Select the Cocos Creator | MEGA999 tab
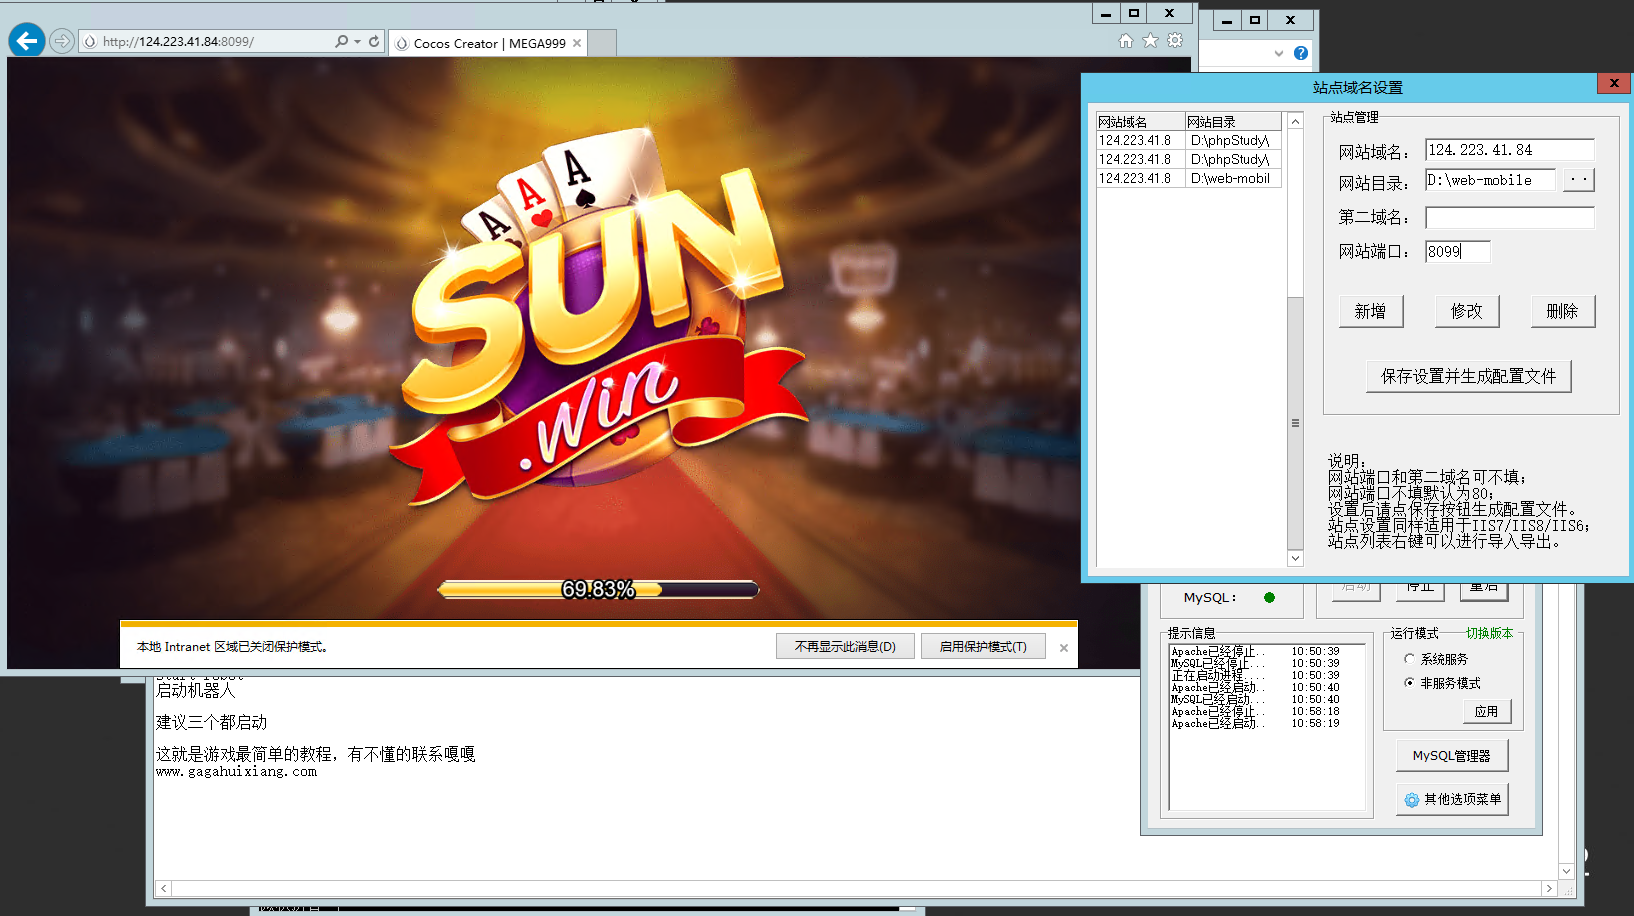This screenshot has height=916, width=1634. (489, 43)
